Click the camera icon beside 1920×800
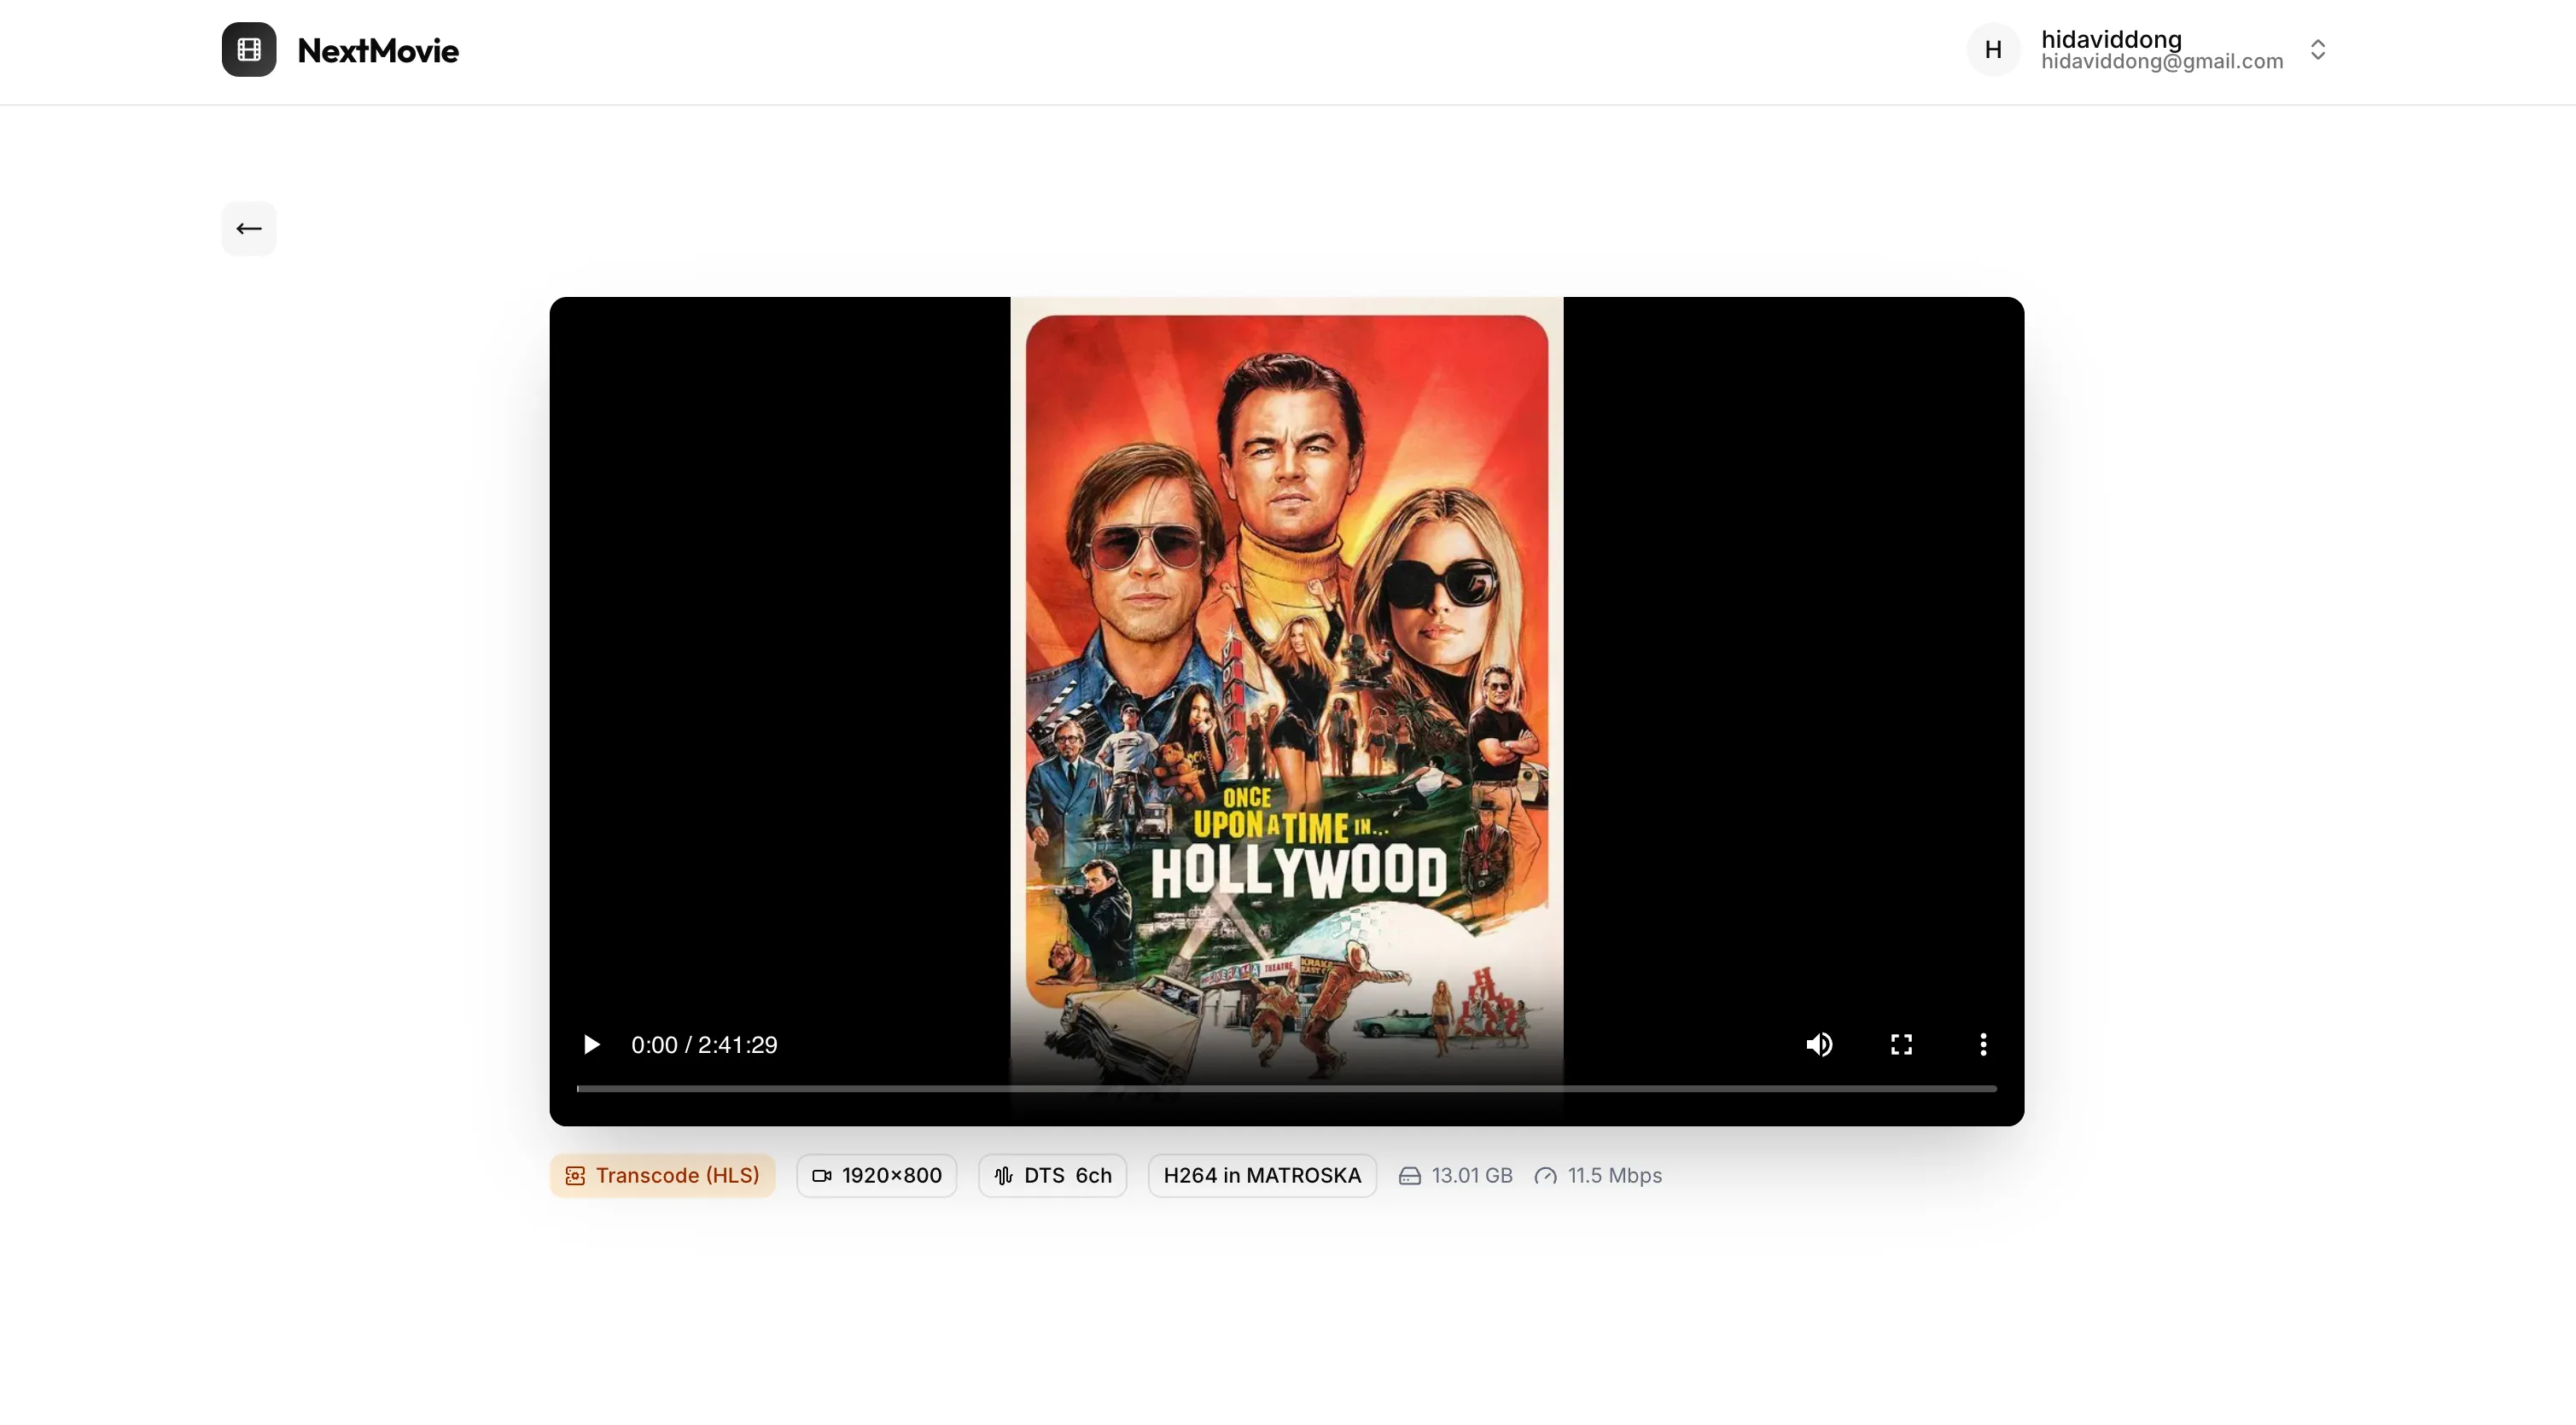The height and width of the screenshot is (1425, 2576). pyautogui.click(x=822, y=1176)
